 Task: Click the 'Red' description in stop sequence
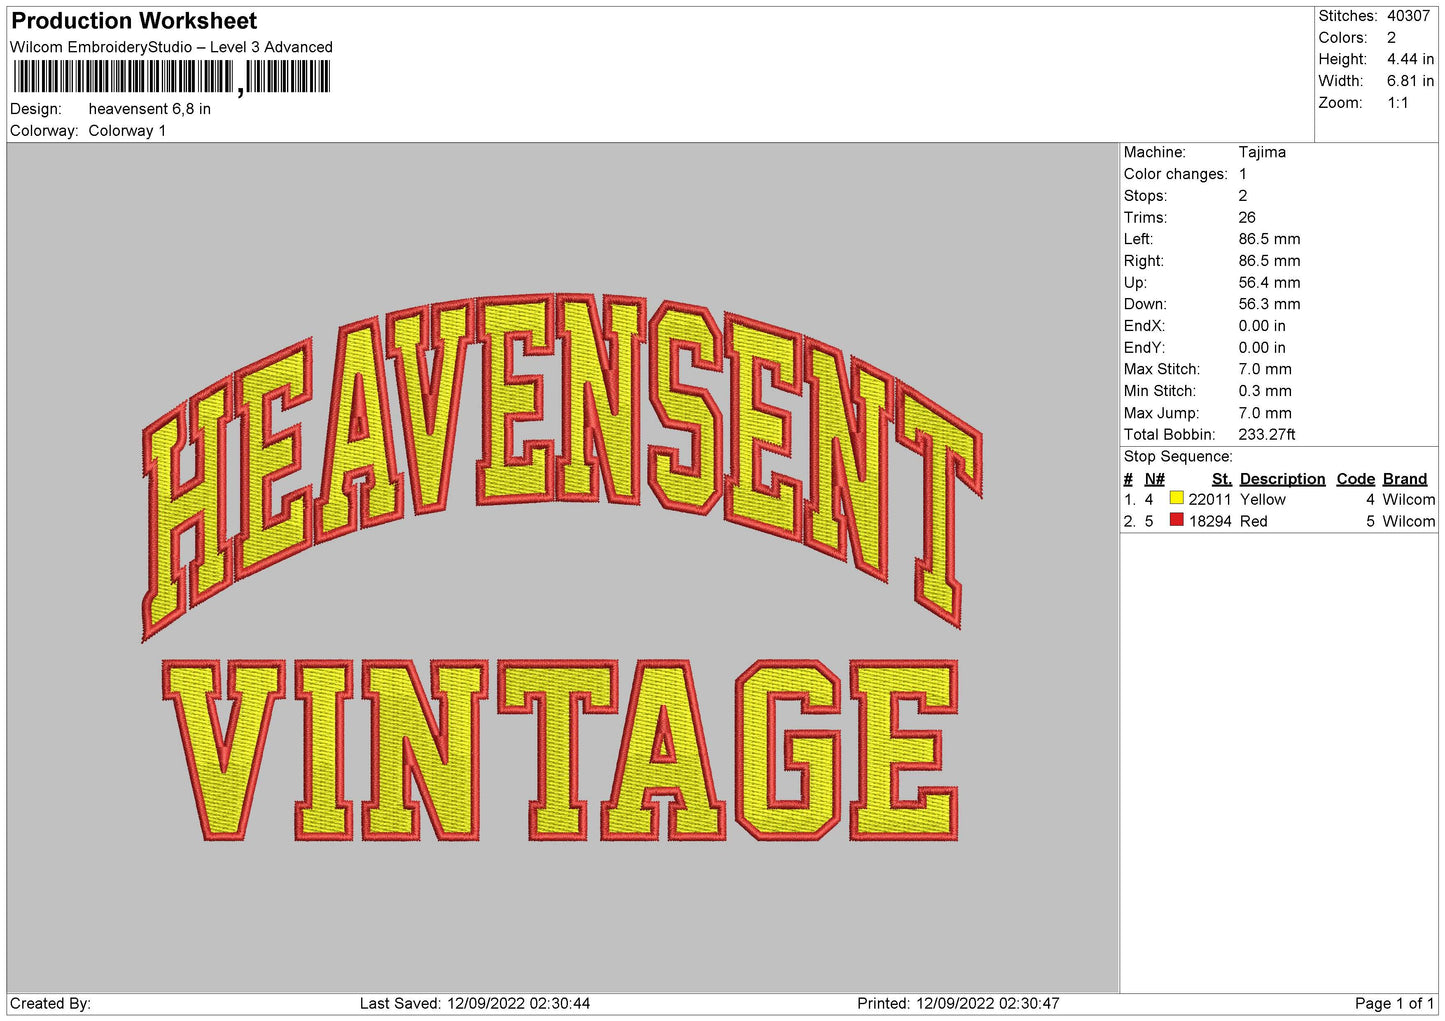click(1253, 522)
